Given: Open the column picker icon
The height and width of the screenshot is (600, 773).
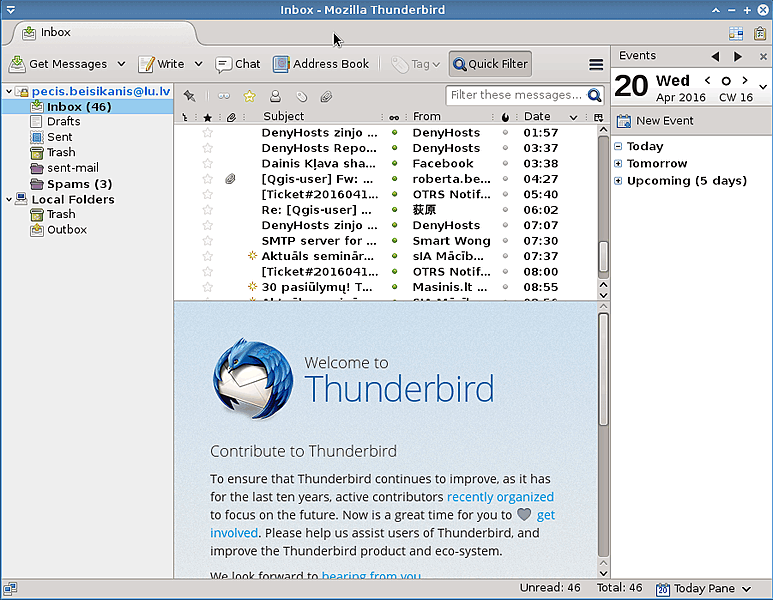Looking at the screenshot, I should coord(598,117).
